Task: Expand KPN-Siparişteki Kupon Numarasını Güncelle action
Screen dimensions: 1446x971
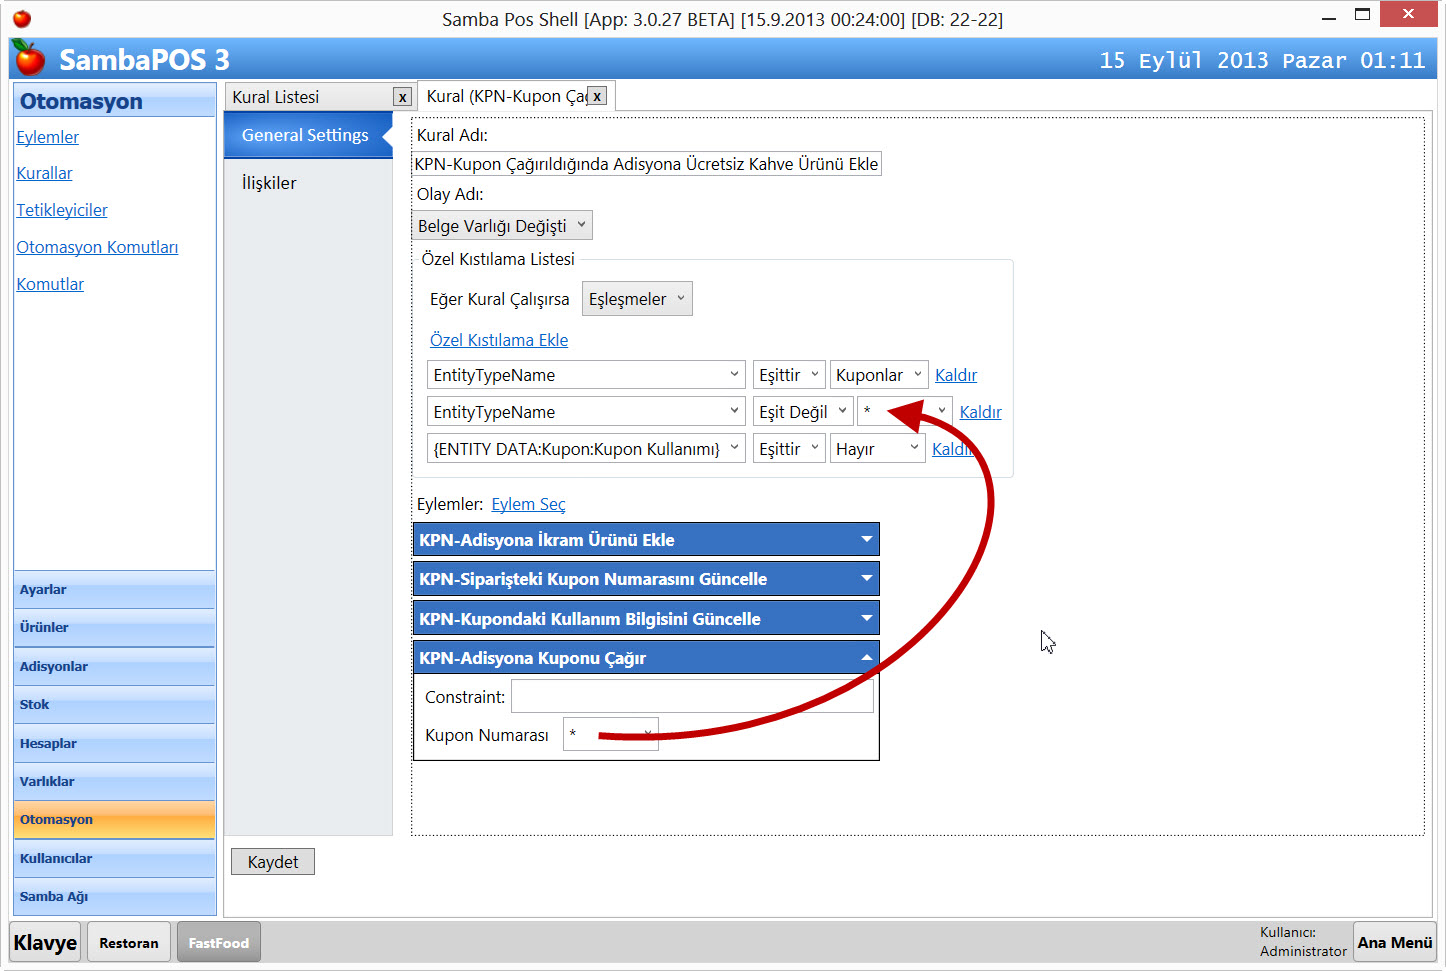Action: tap(866, 579)
